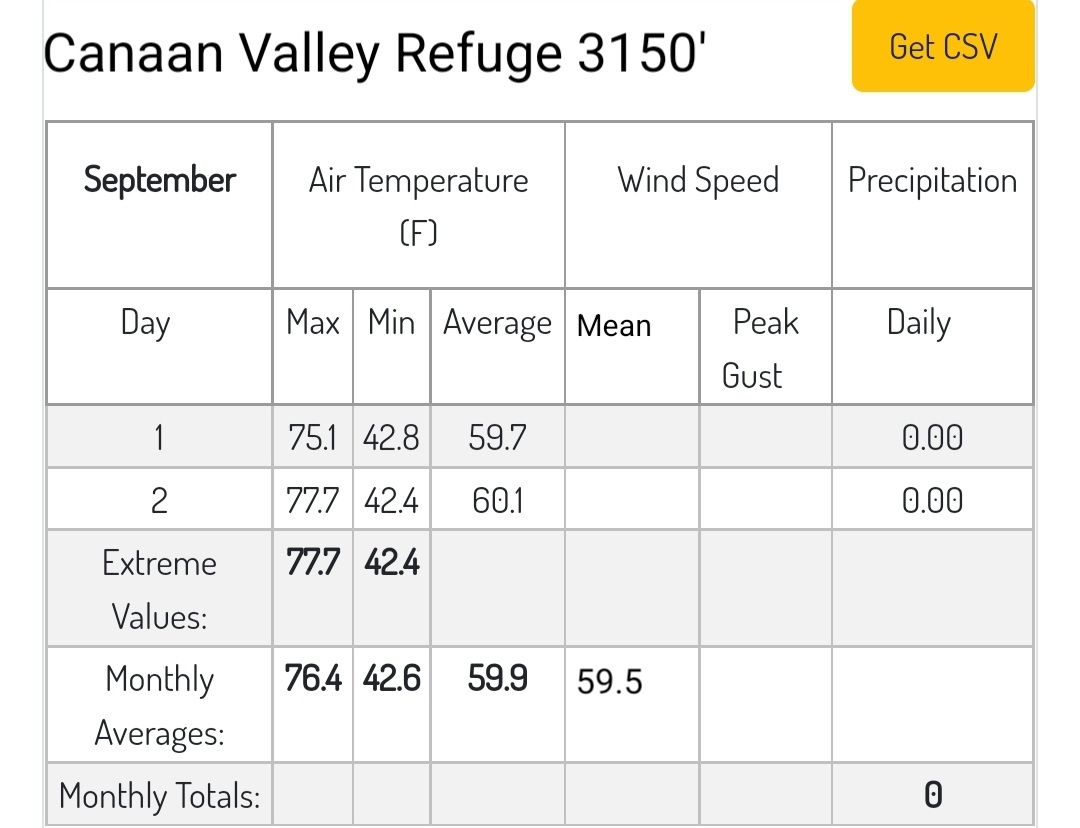Select the Daily precipitation subheader
This screenshot has width=1080, height=828.
click(x=933, y=346)
